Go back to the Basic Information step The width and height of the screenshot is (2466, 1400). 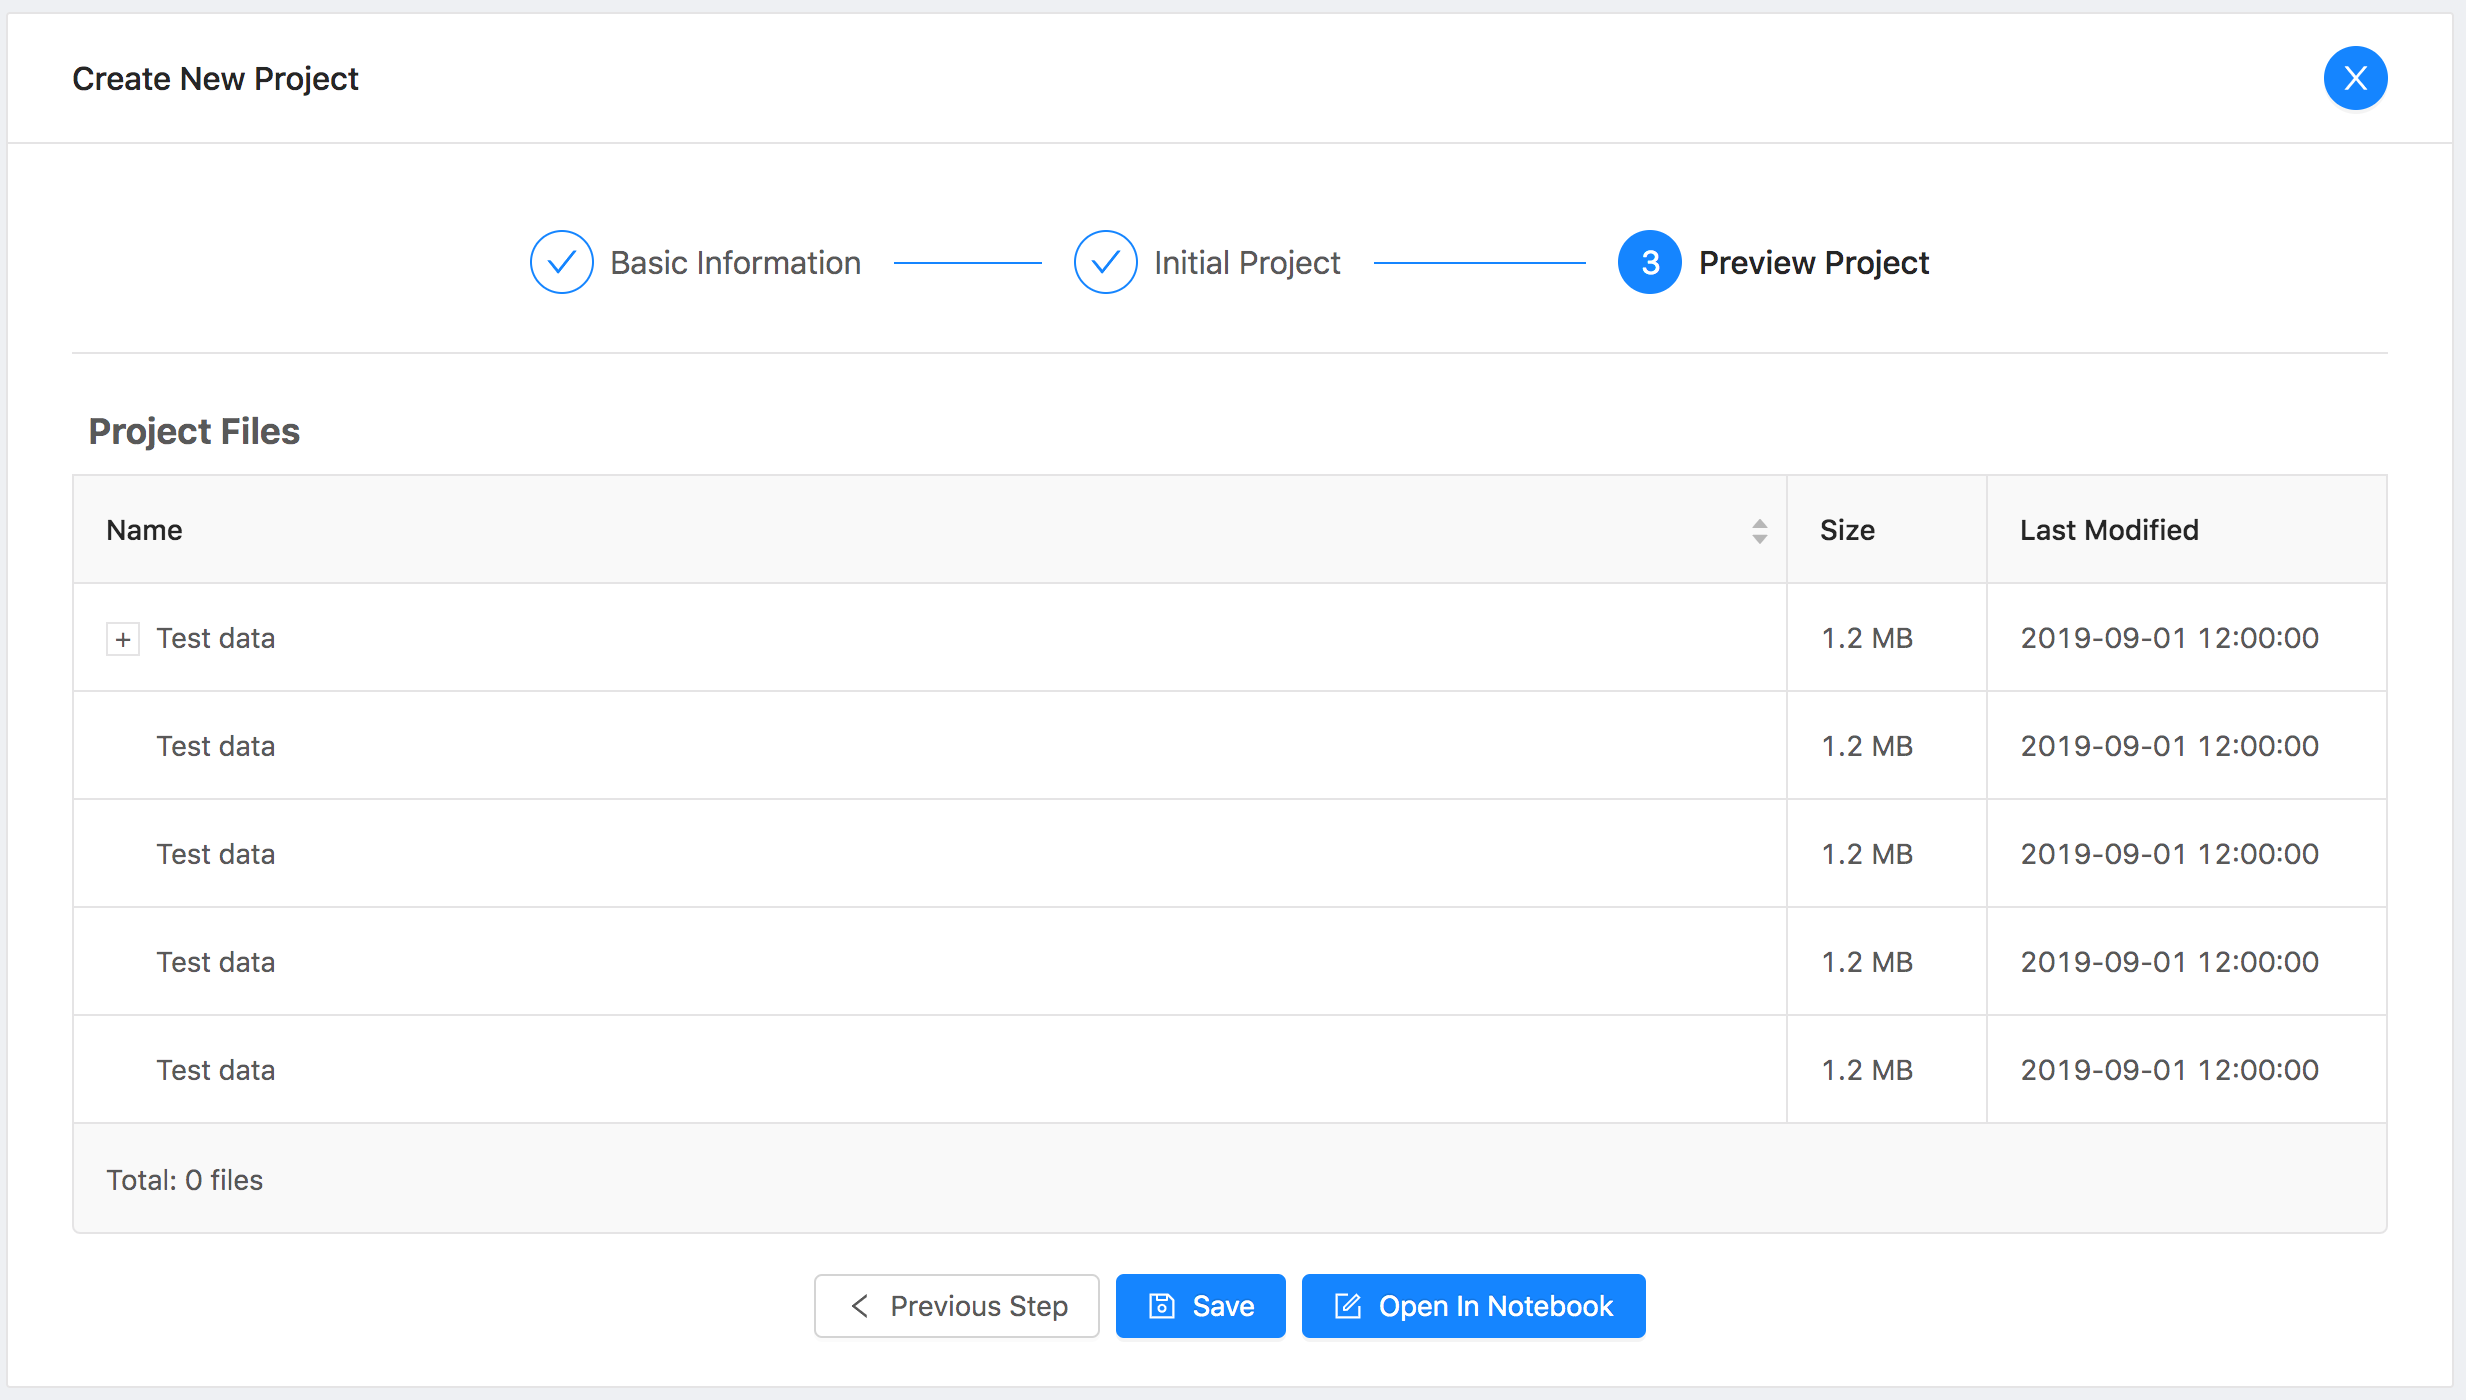pos(735,262)
